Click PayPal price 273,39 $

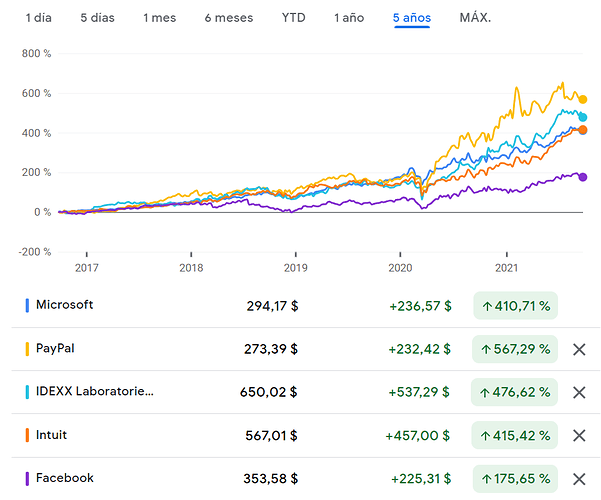pyautogui.click(x=271, y=349)
